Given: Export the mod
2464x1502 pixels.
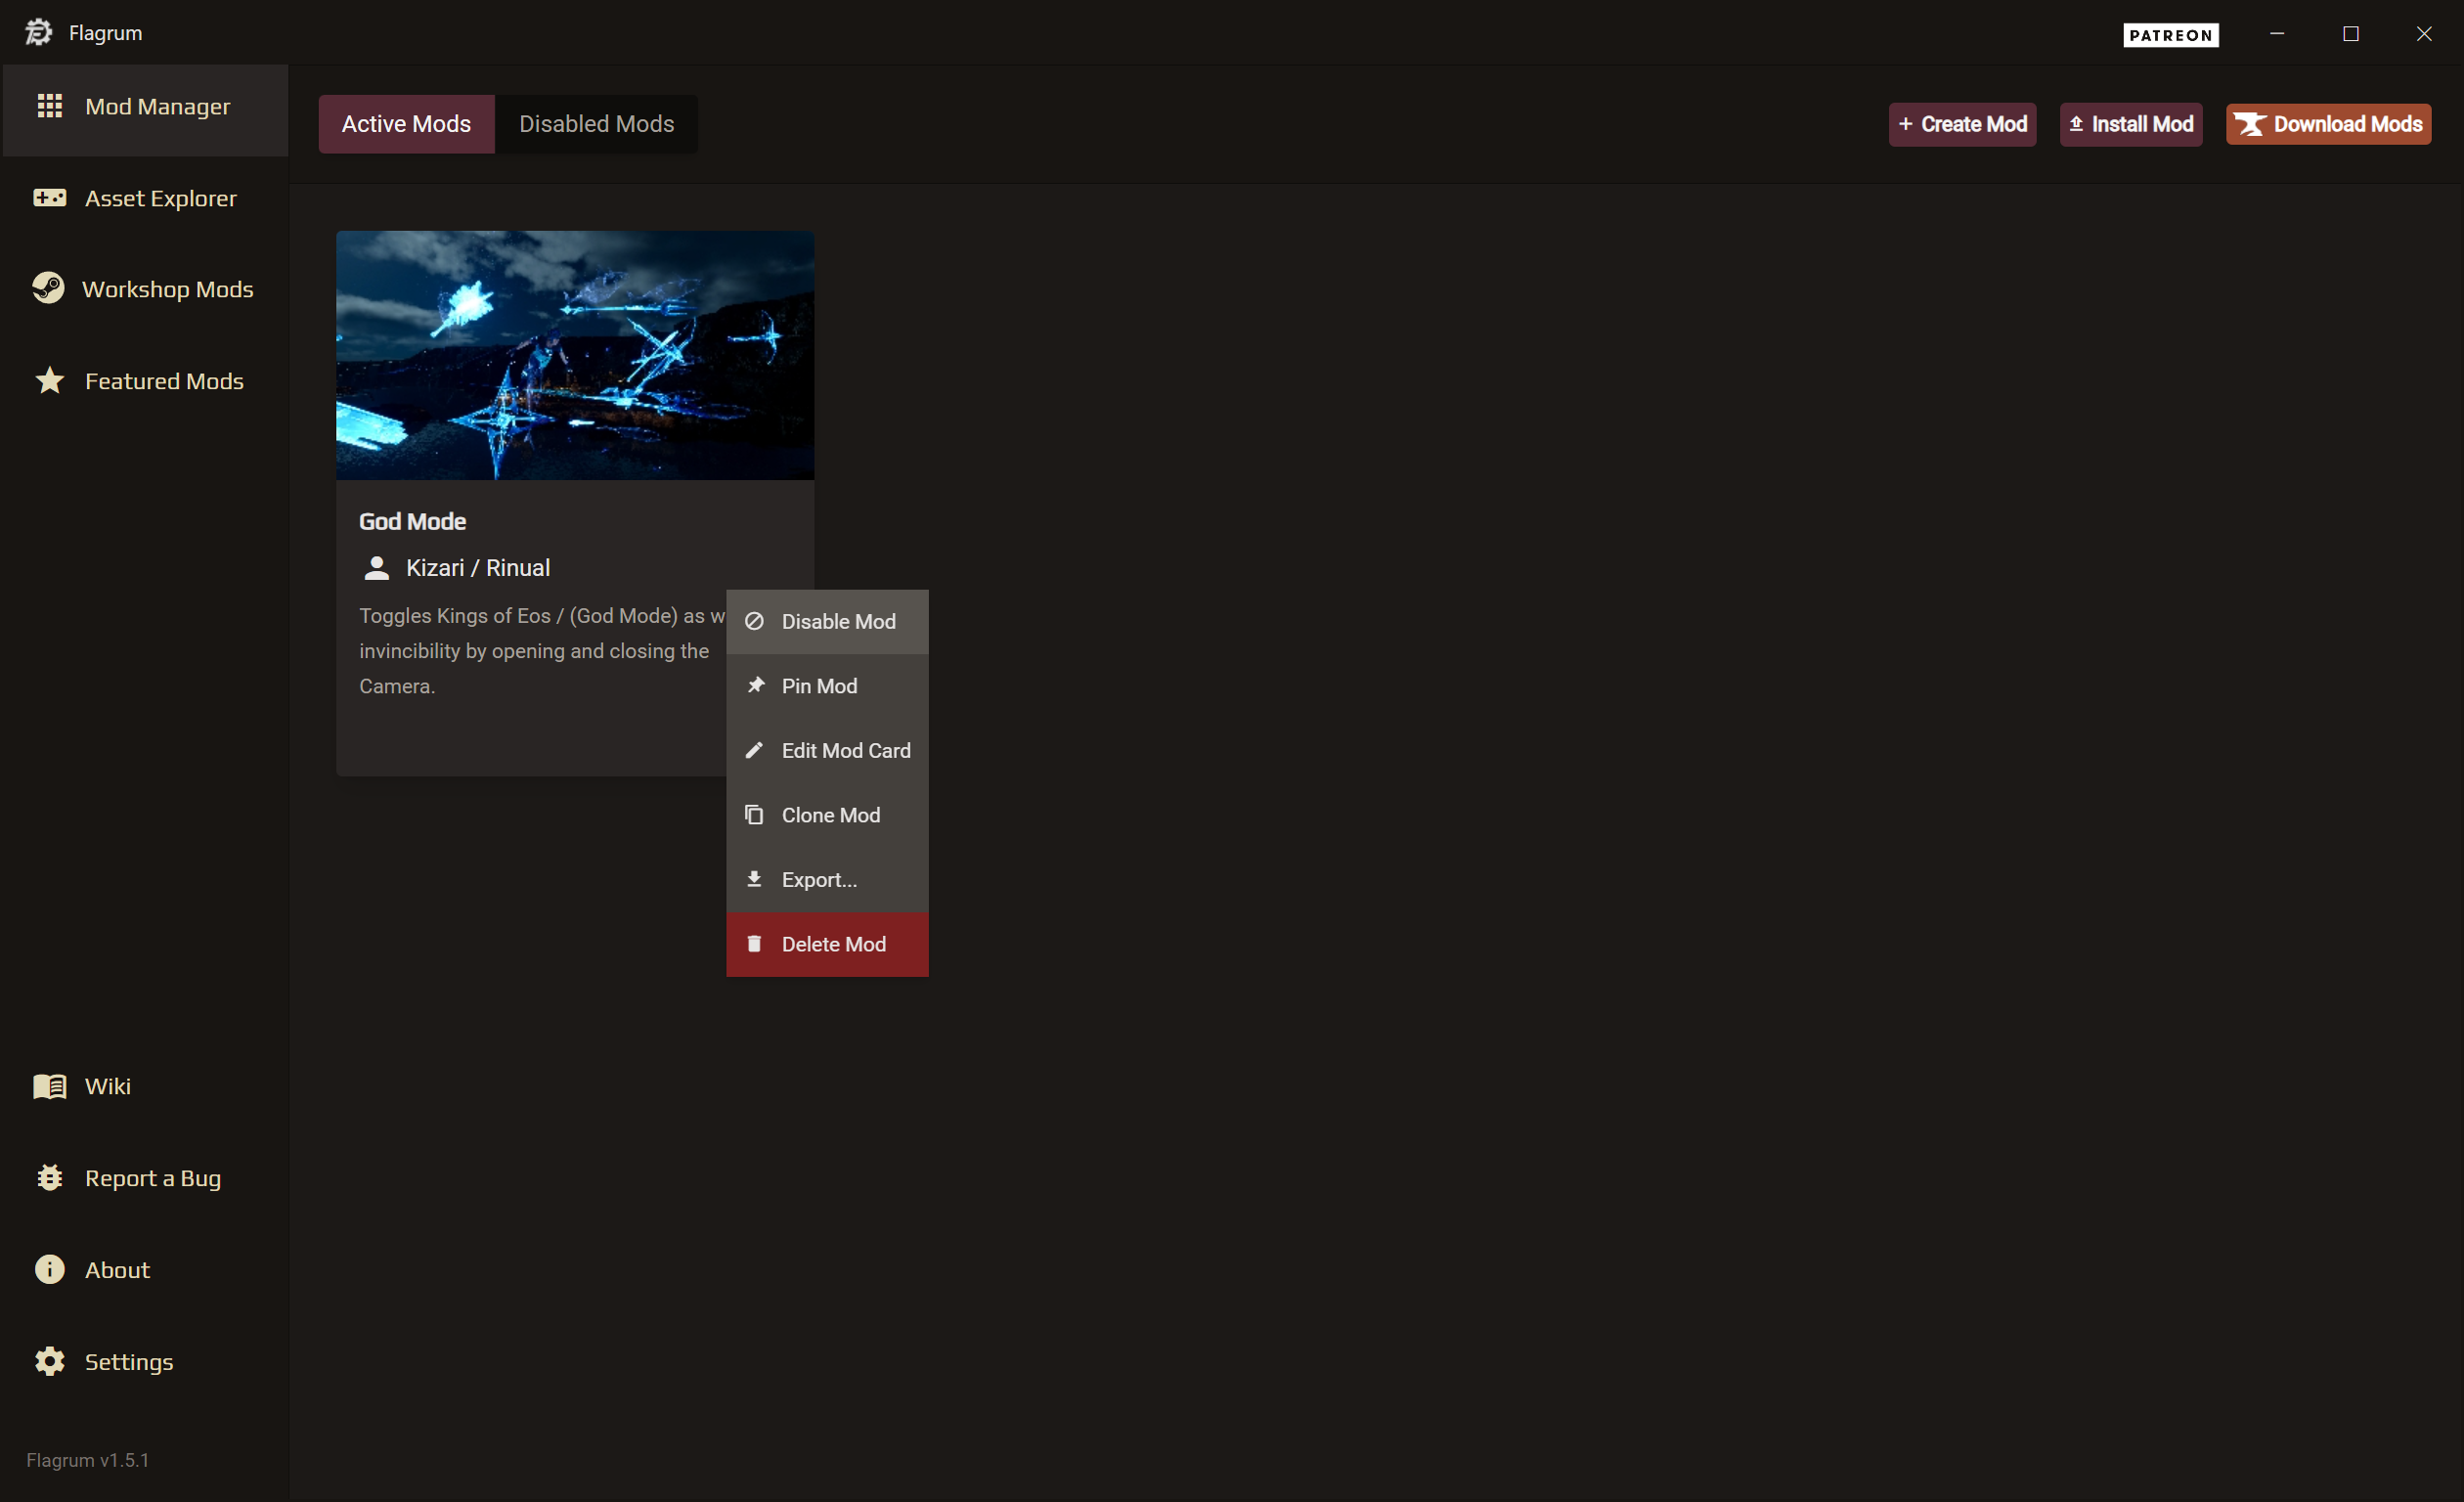Looking at the screenshot, I should (818, 879).
